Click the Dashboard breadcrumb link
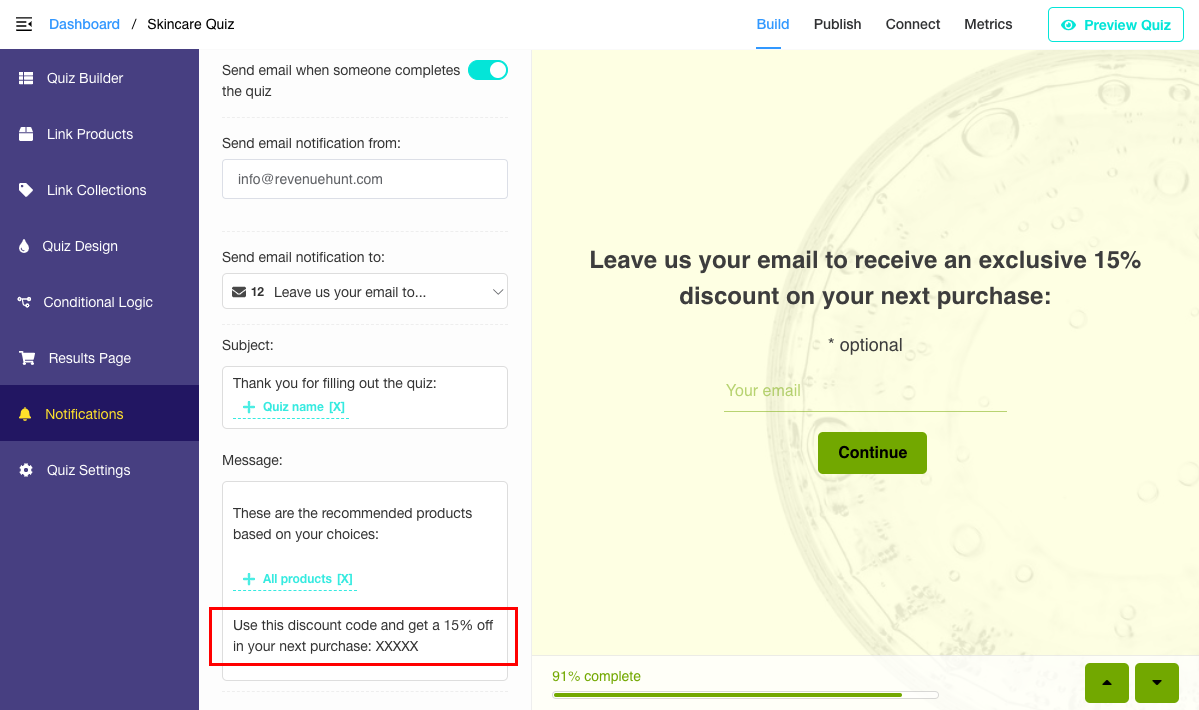The width and height of the screenshot is (1199, 710). [84, 24]
